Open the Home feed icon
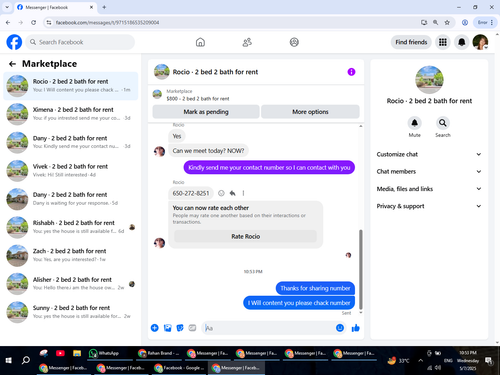This screenshot has height=375, width=500. coord(200,42)
